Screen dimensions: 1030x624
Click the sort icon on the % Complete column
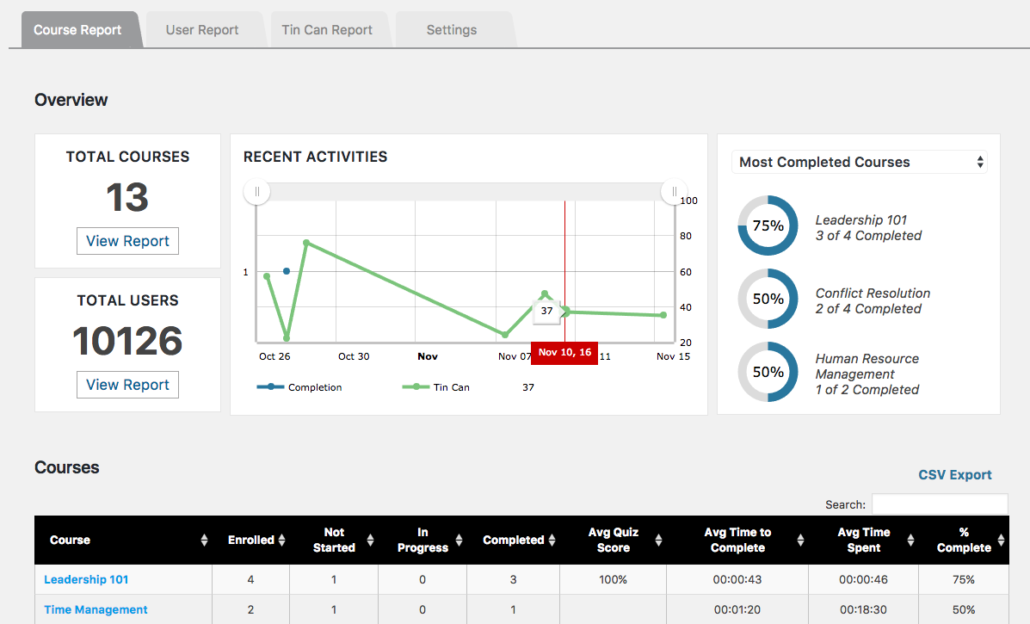[1000, 540]
